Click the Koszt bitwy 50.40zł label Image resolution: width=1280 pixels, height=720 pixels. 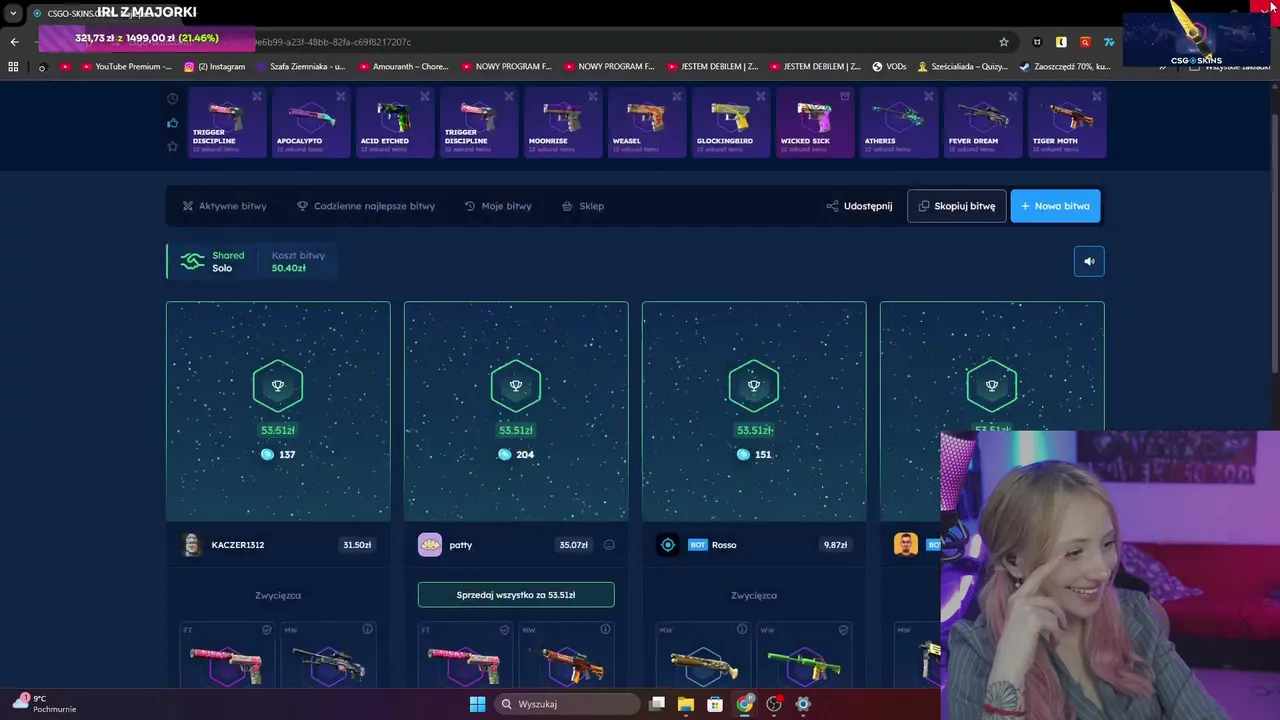pos(298,262)
